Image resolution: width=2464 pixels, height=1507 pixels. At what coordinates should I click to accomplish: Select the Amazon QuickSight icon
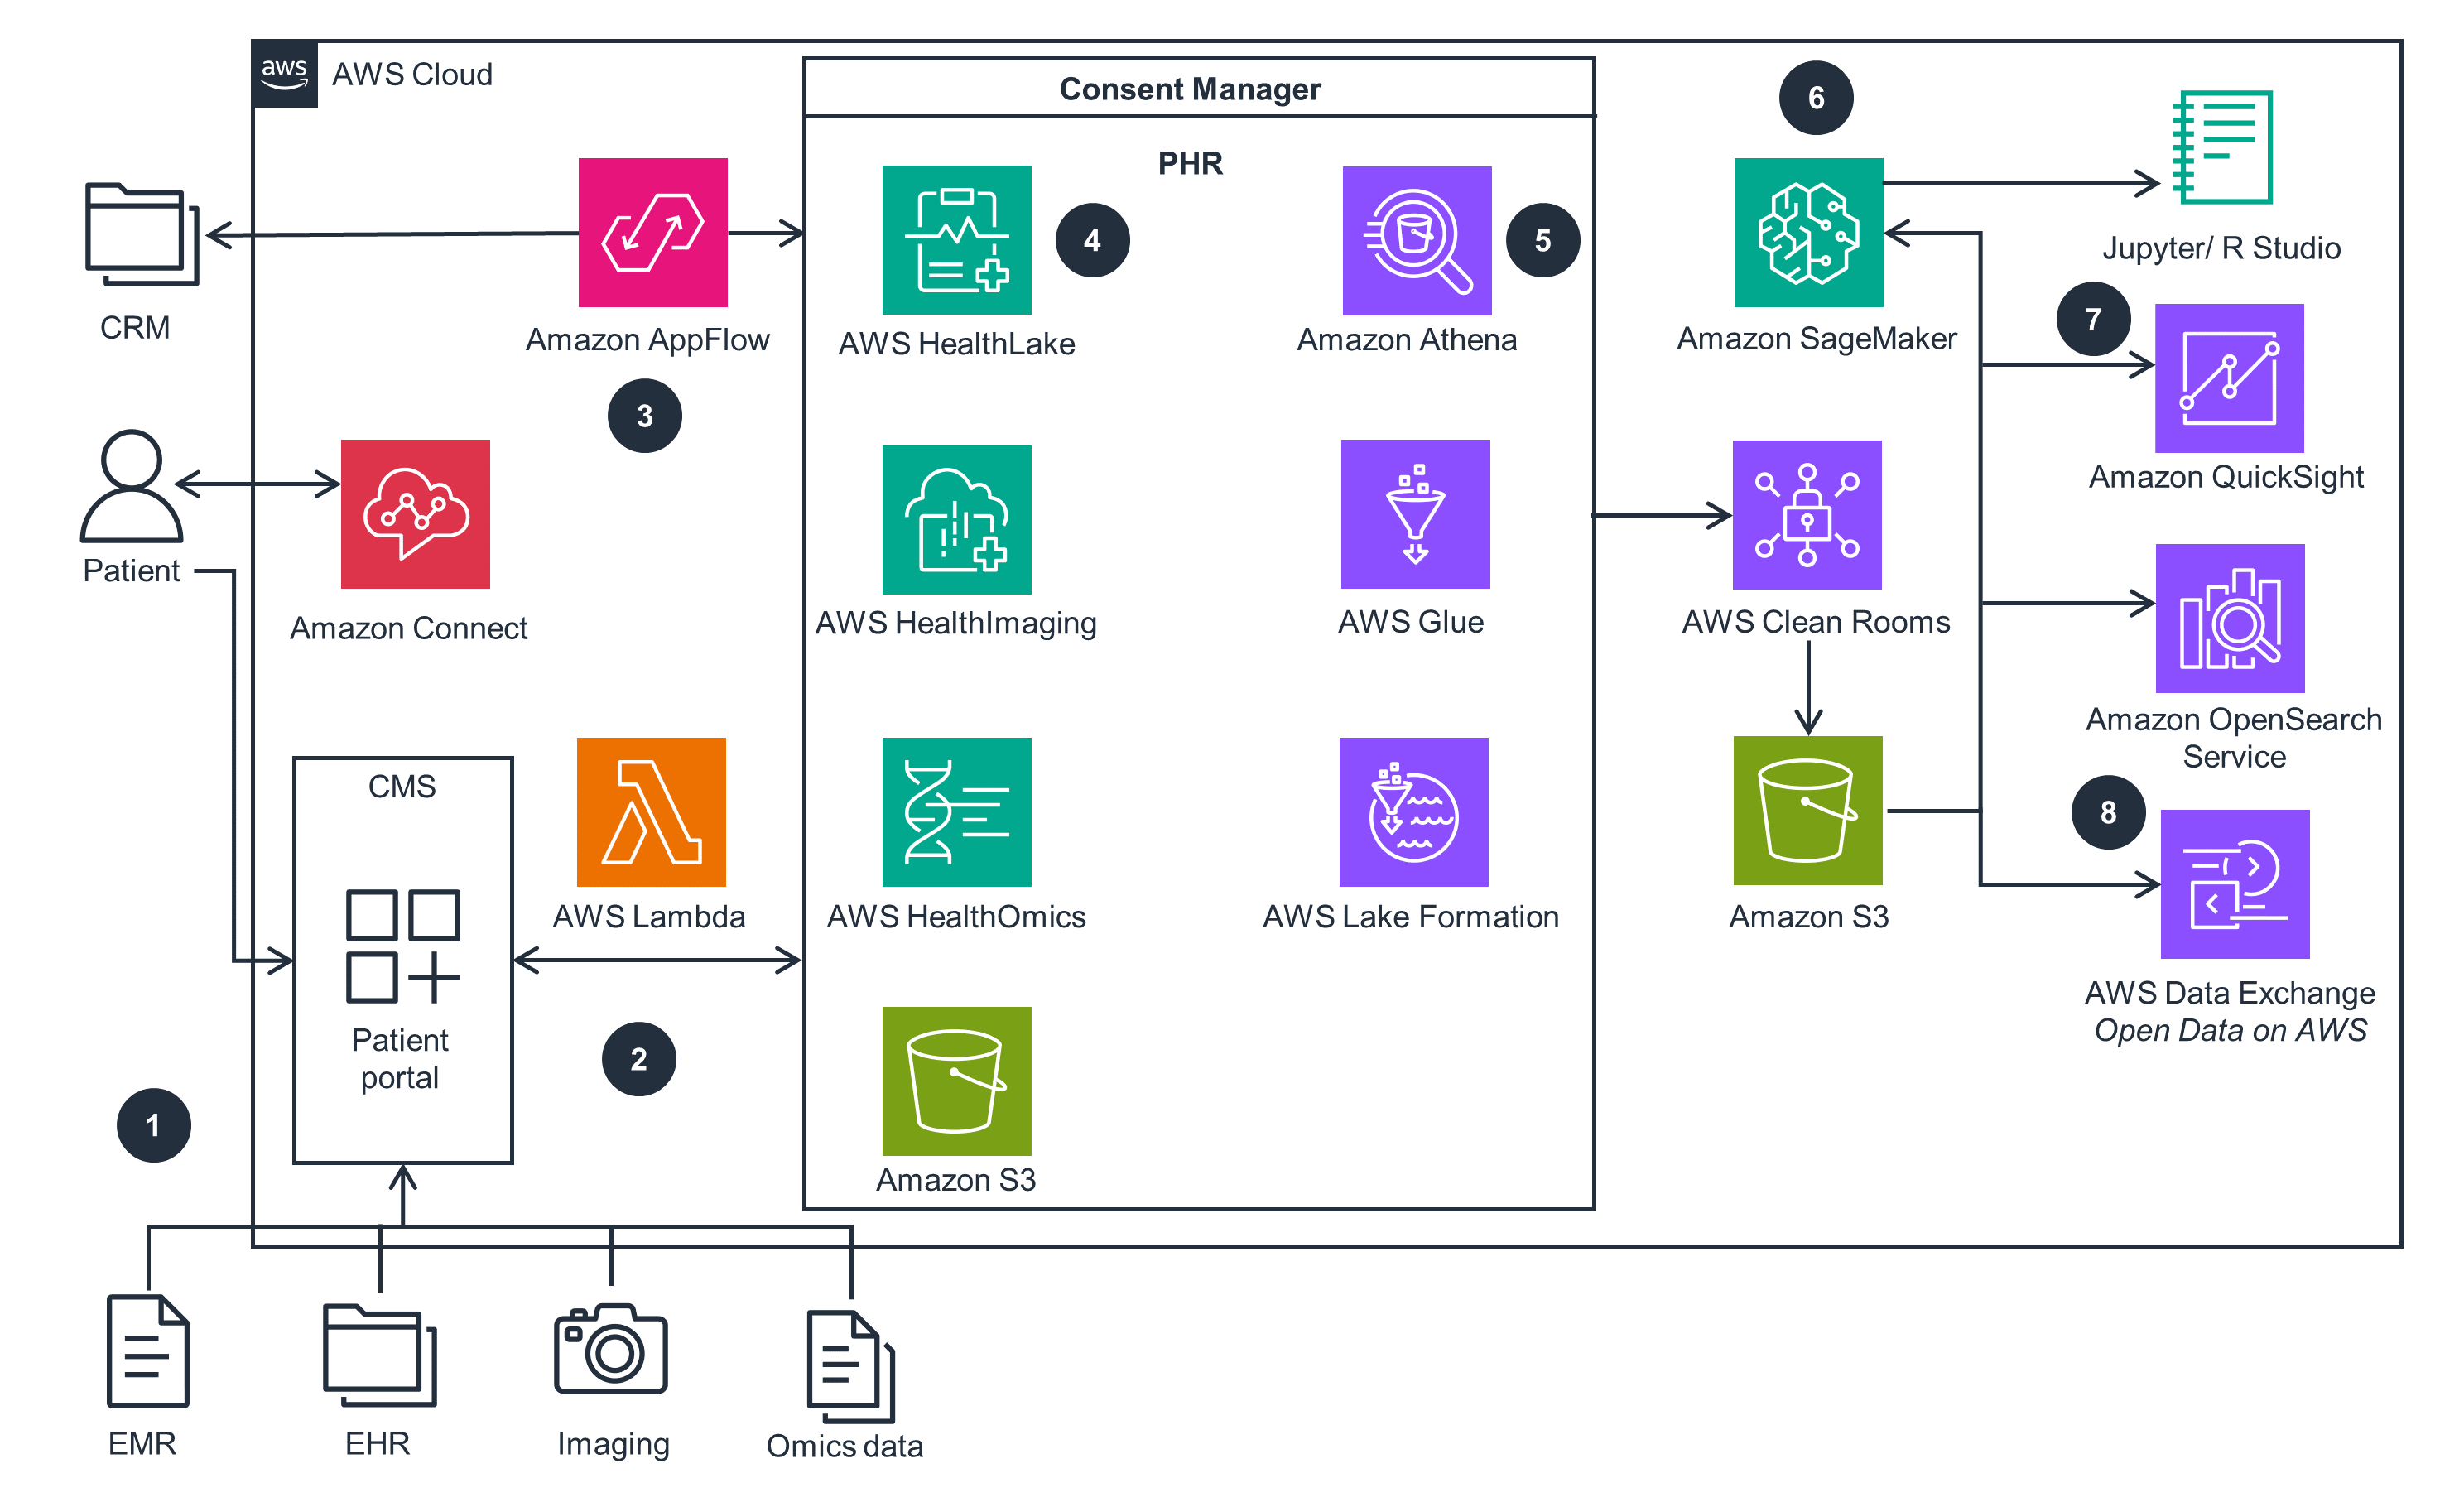click(2230, 379)
